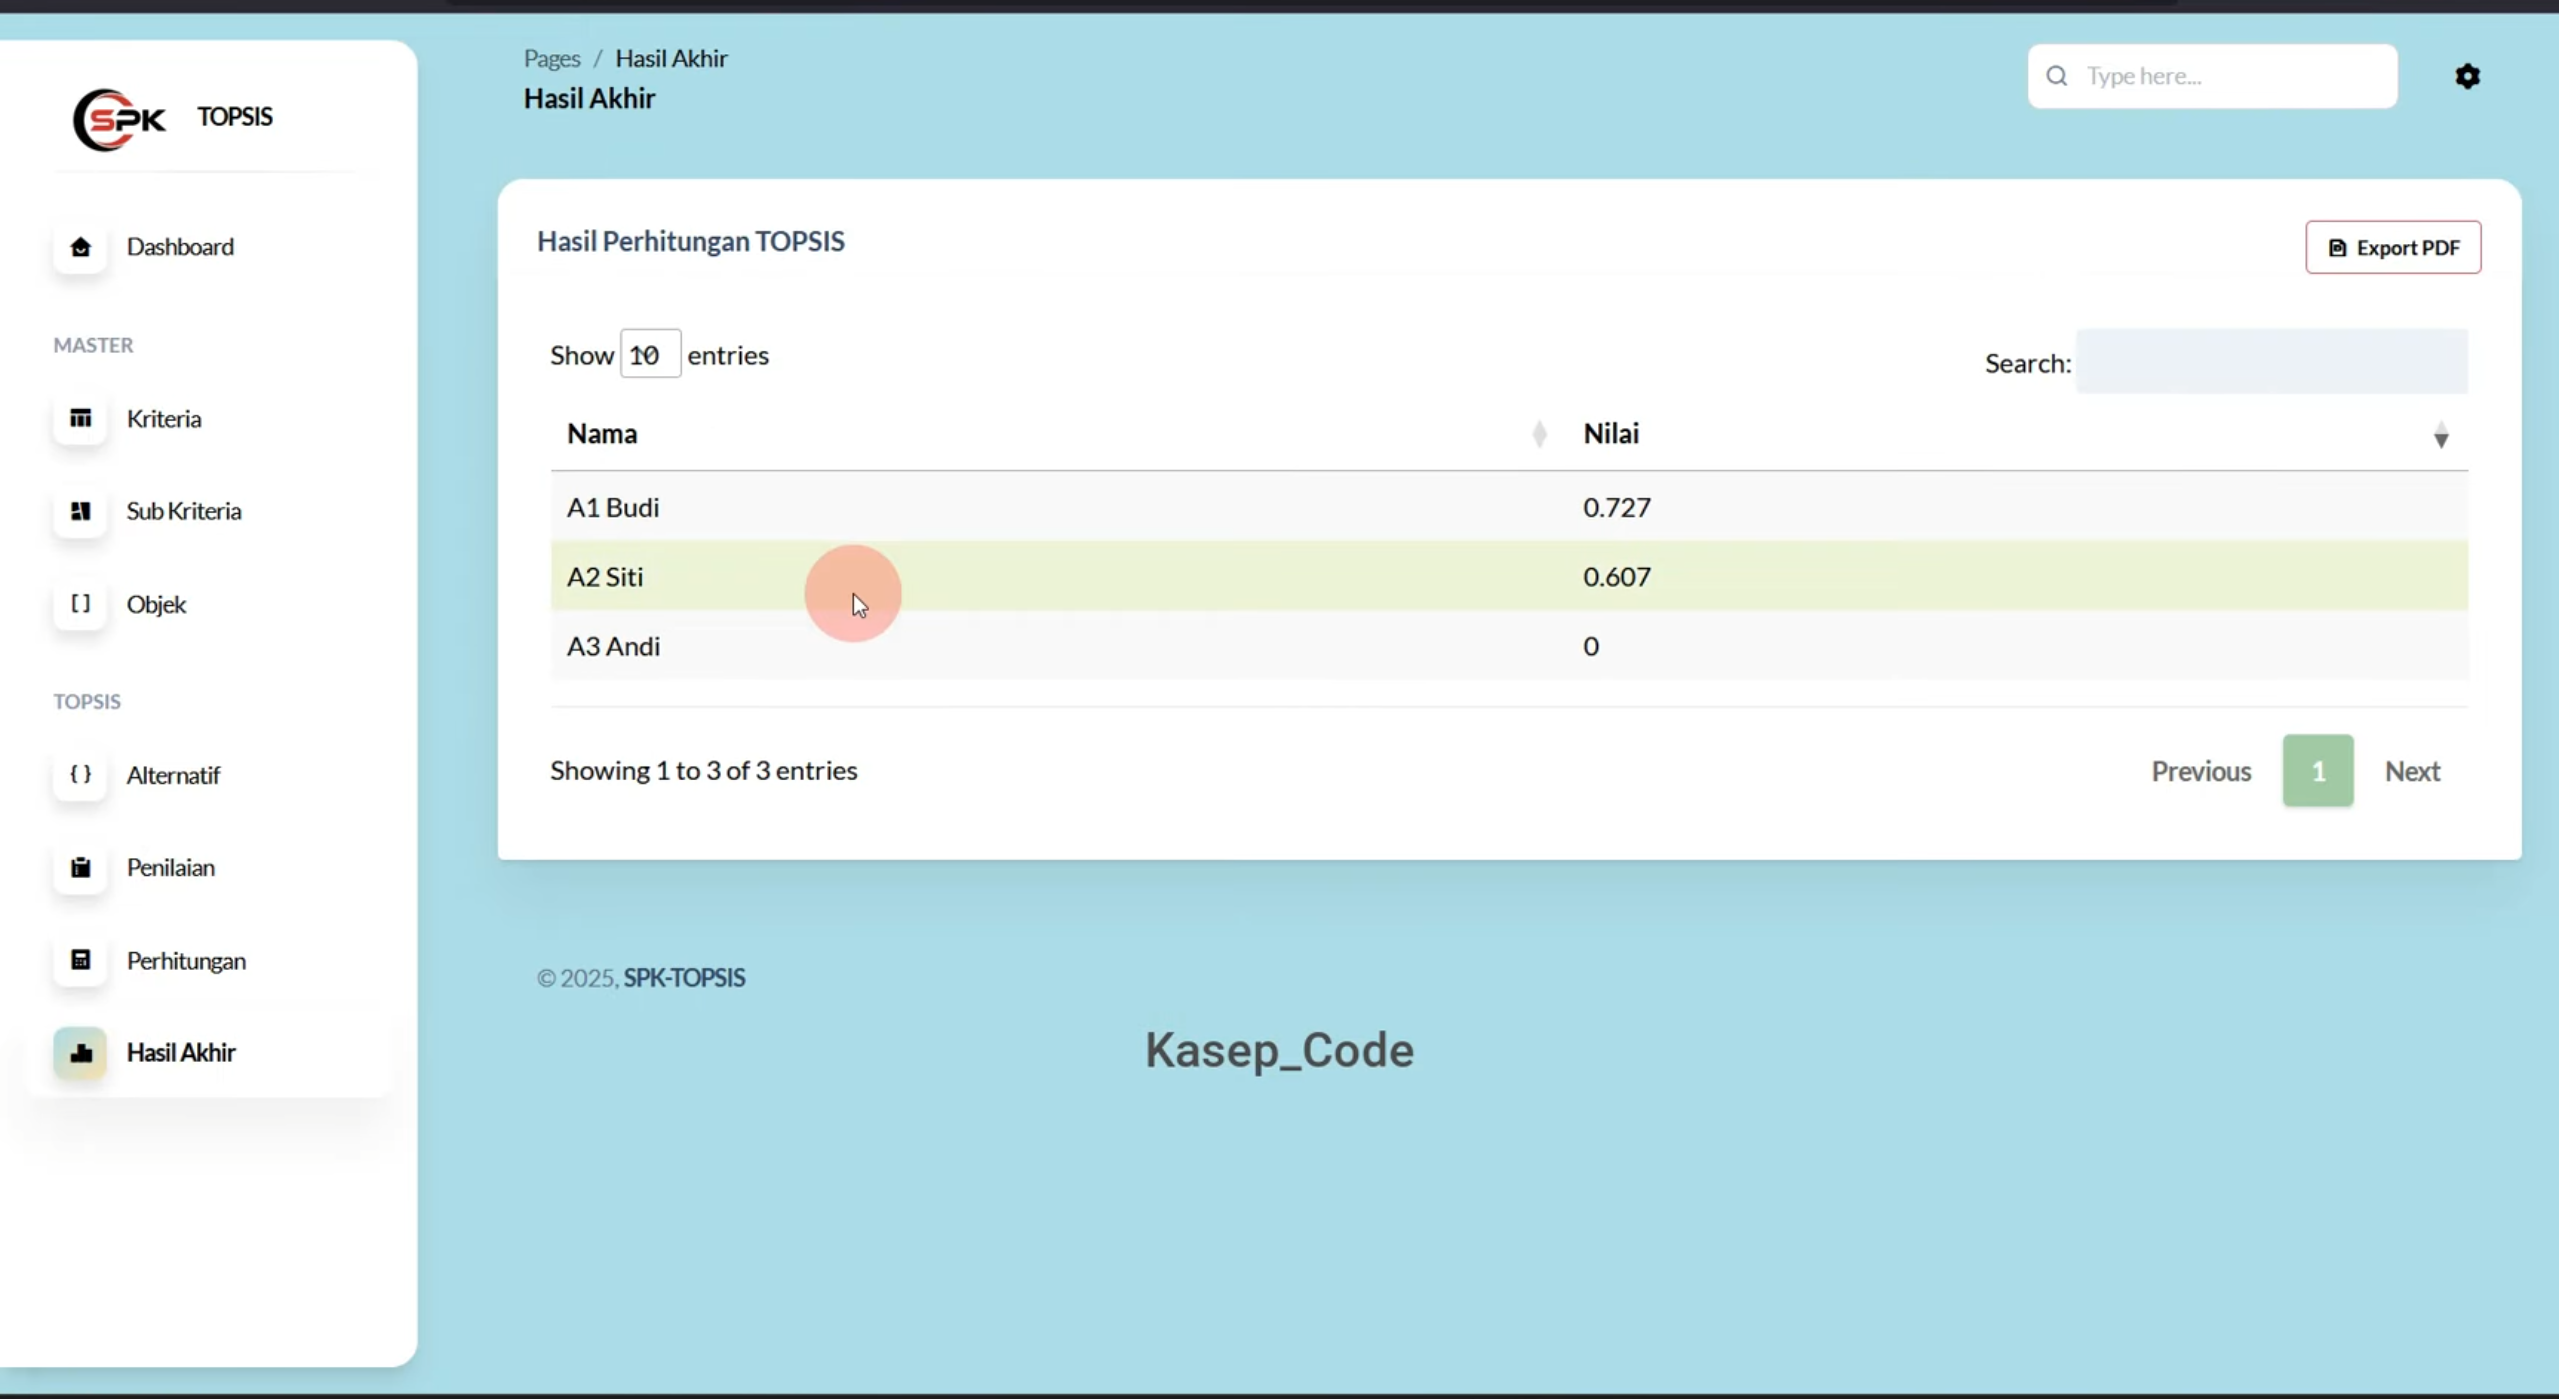This screenshot has width=2559, height=1399.
Task: Click the Objek brackets icon
Action: point(80,604)
